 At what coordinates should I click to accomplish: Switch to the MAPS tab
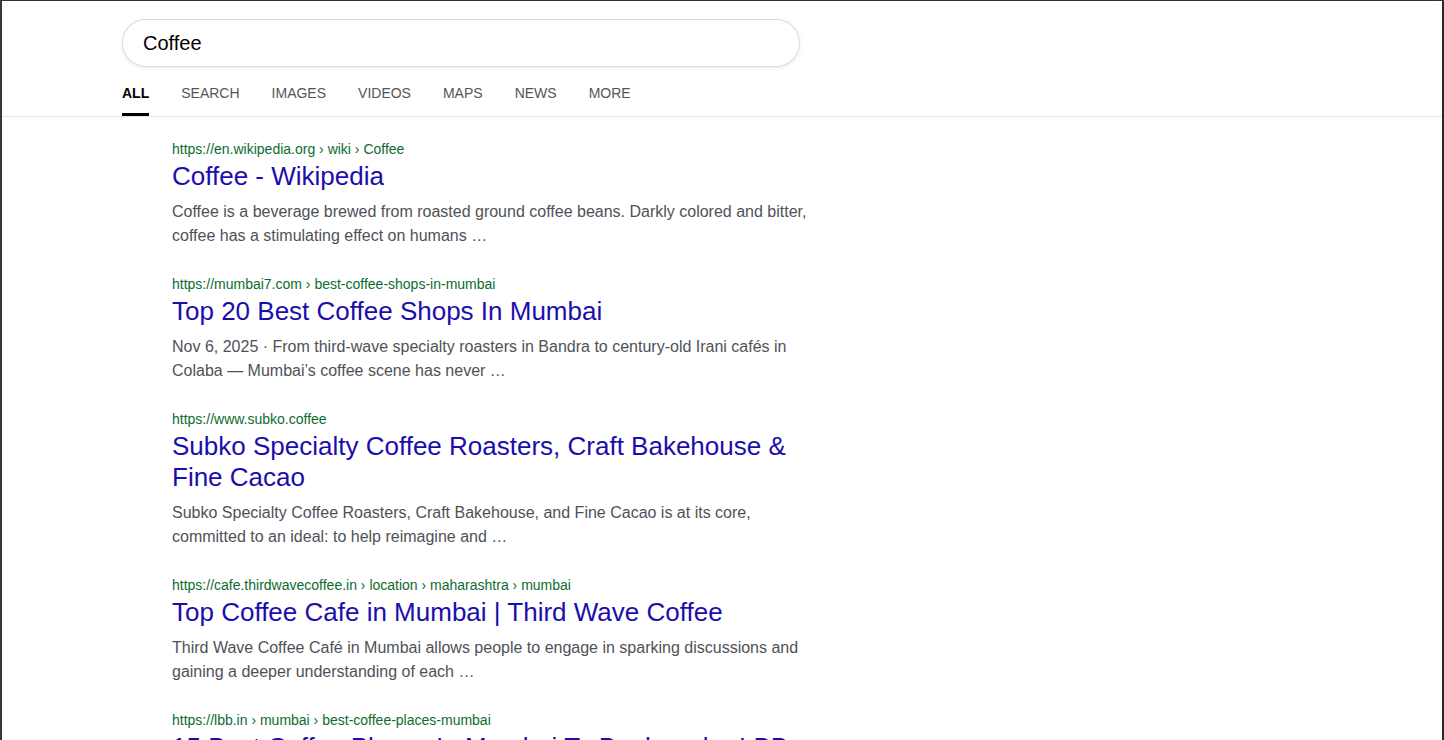(x=463, y=93)
